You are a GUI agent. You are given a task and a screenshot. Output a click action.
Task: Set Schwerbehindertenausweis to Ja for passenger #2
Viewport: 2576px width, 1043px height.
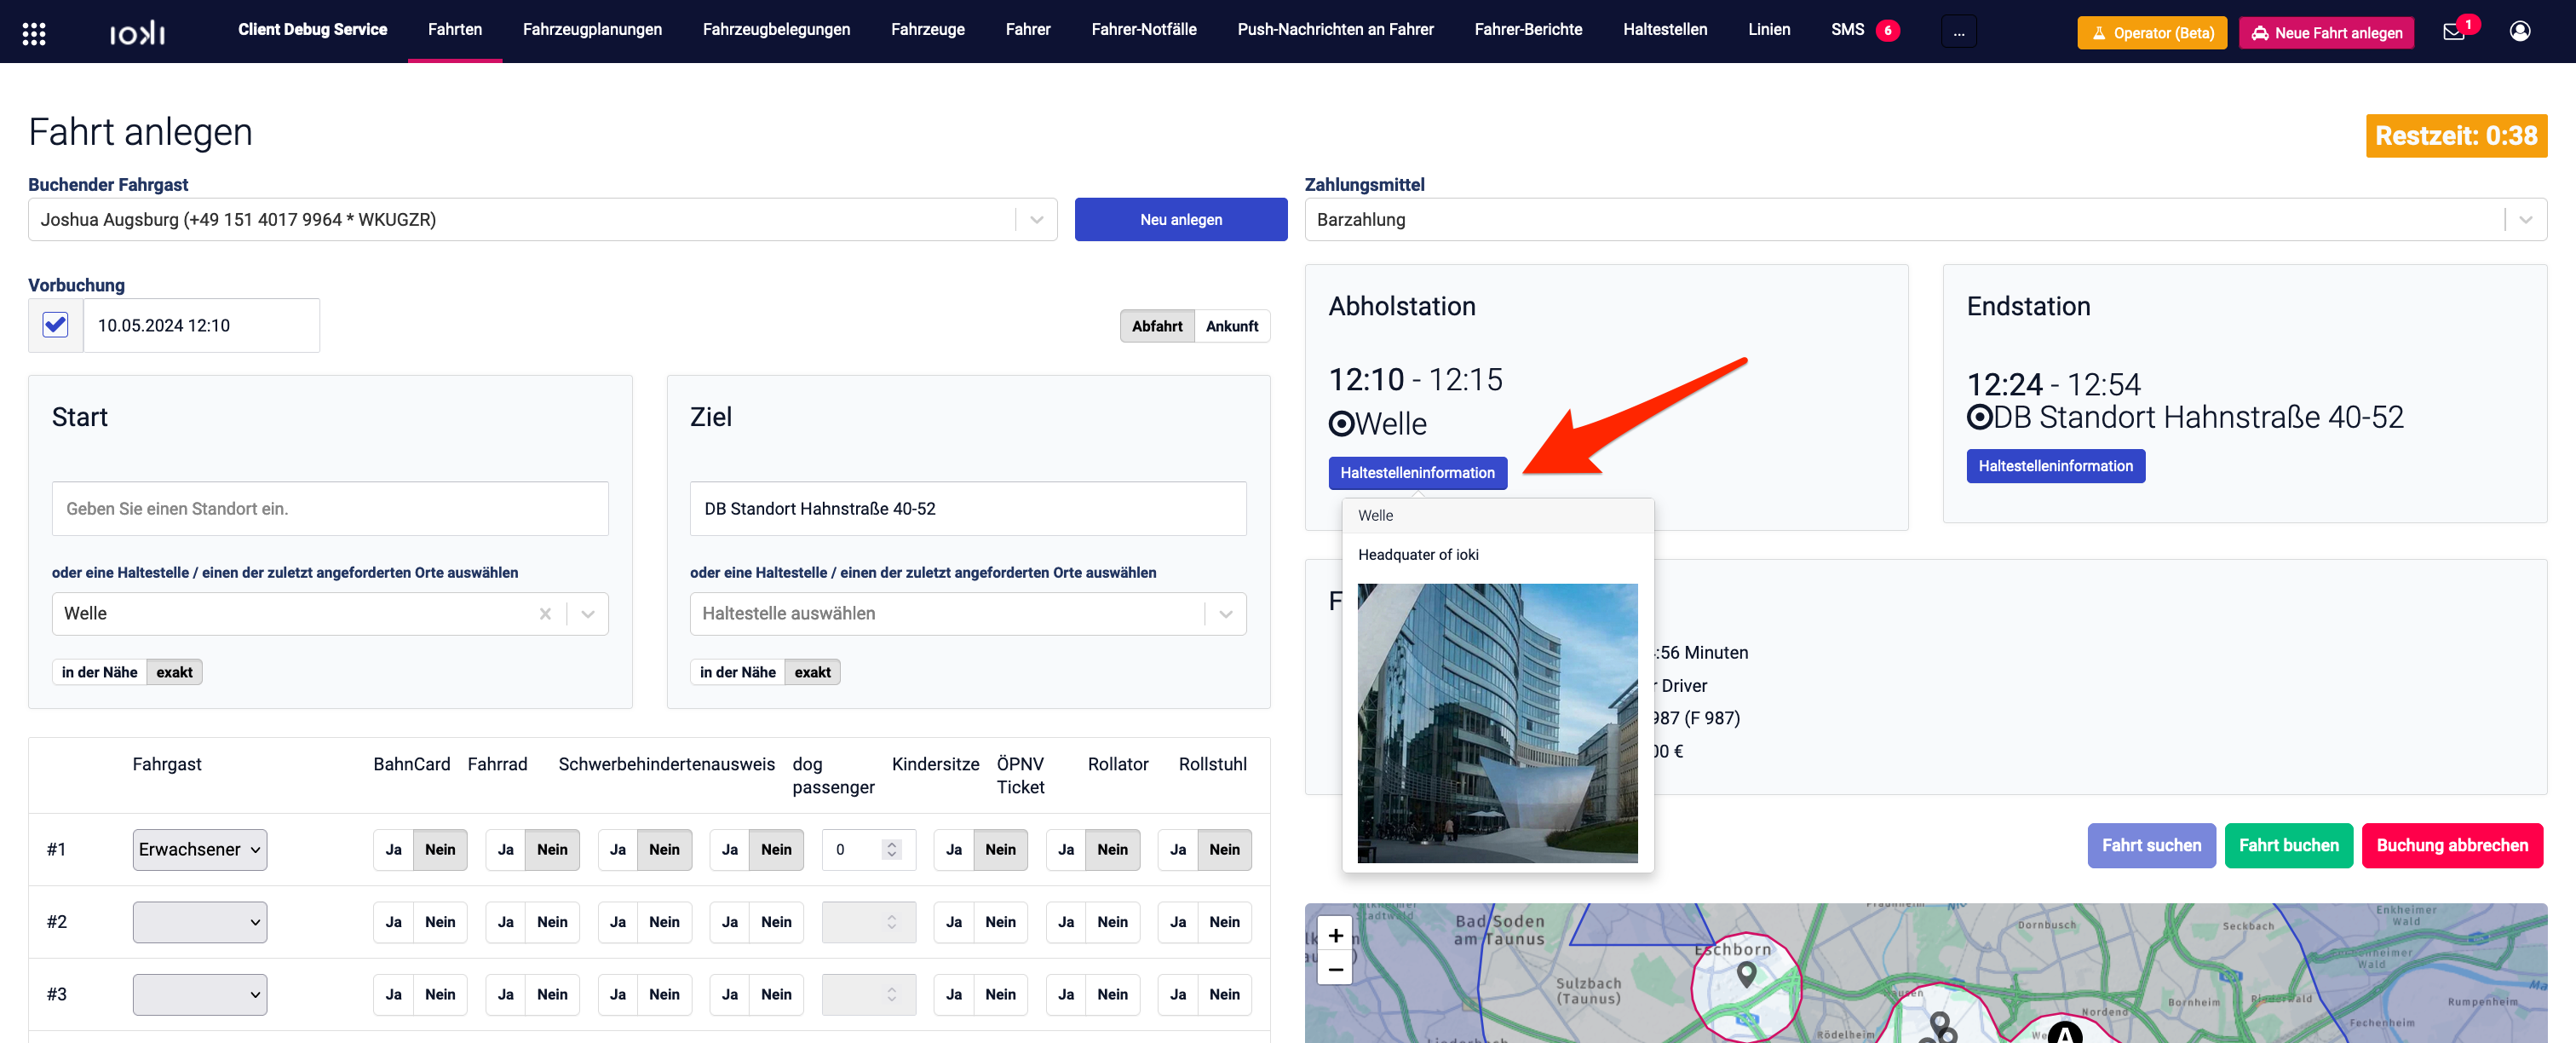[x=617, y=922]
